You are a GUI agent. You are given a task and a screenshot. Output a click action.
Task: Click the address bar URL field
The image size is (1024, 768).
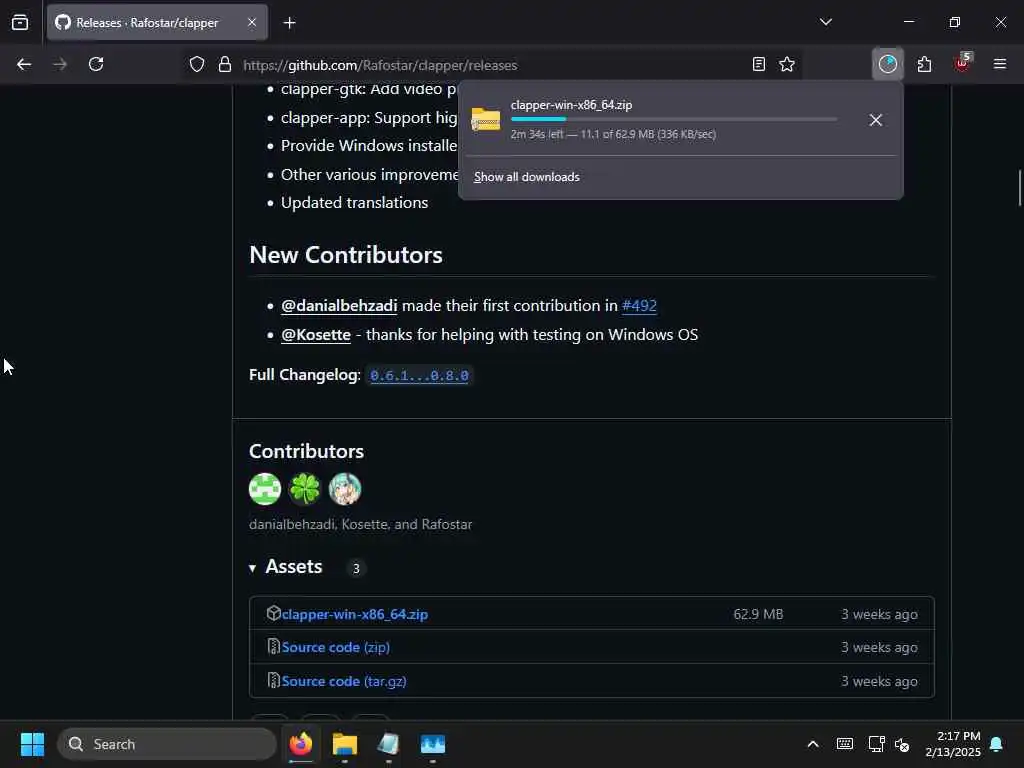point(491,65)
